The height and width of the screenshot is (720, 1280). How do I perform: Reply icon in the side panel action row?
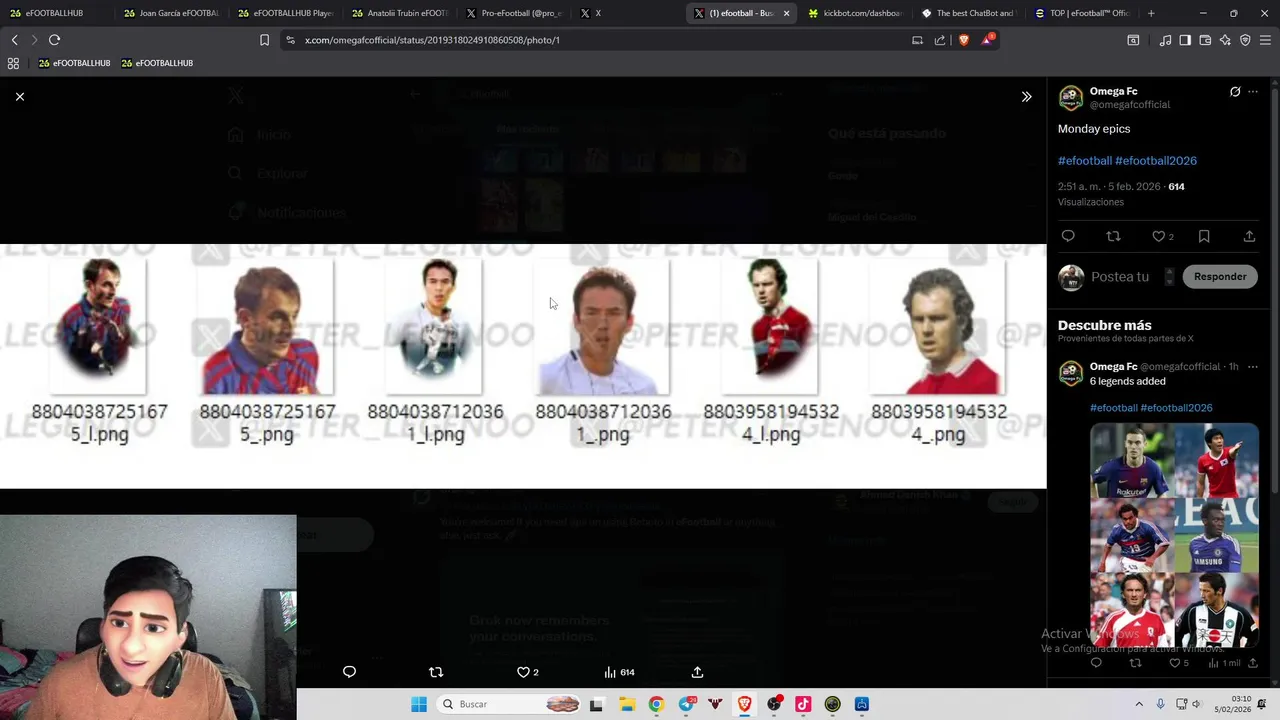click(x=1068, y=236)
